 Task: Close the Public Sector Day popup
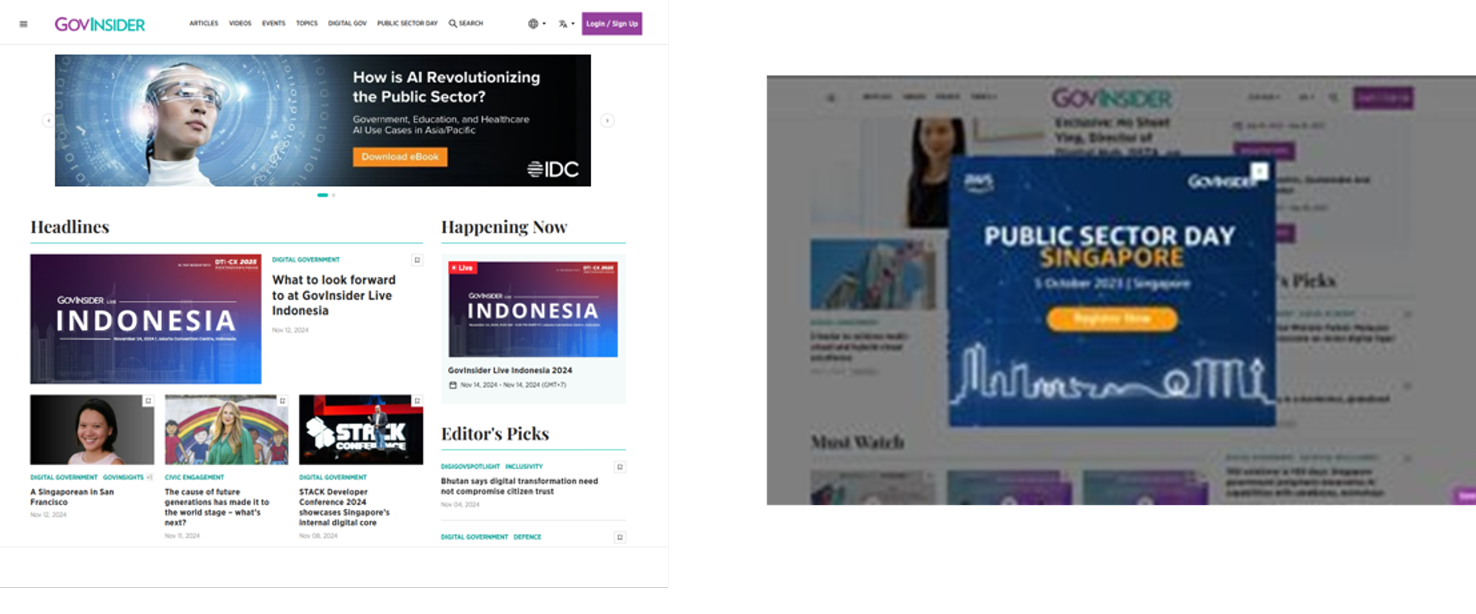pyautogui.click(x=1259, y=172)
